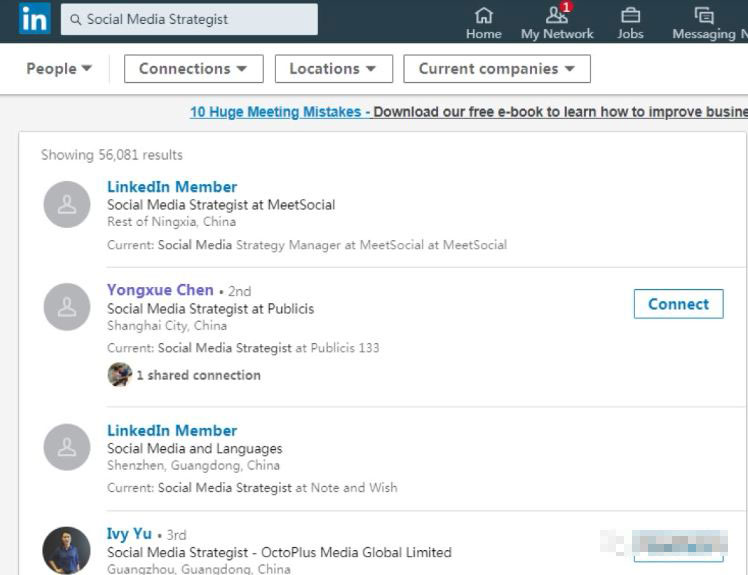
Task: Click 'Current: Social Media Strategist at Note and Wish'
Action: click(252, 488)
